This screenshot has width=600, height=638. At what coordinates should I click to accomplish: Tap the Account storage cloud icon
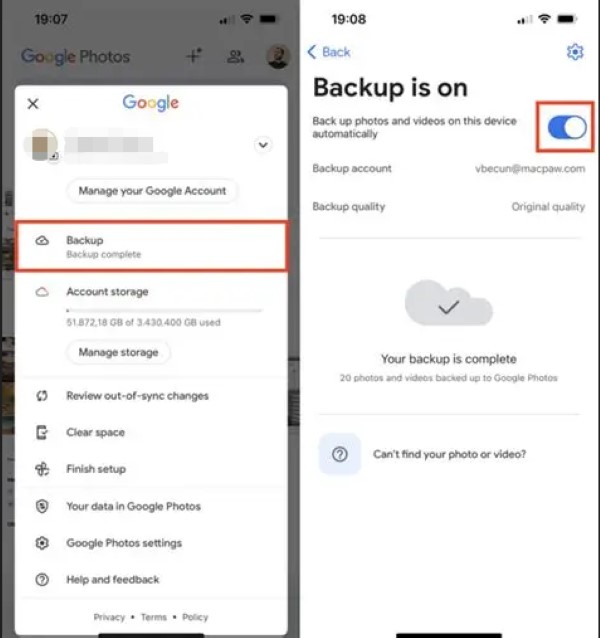point(42,292)
